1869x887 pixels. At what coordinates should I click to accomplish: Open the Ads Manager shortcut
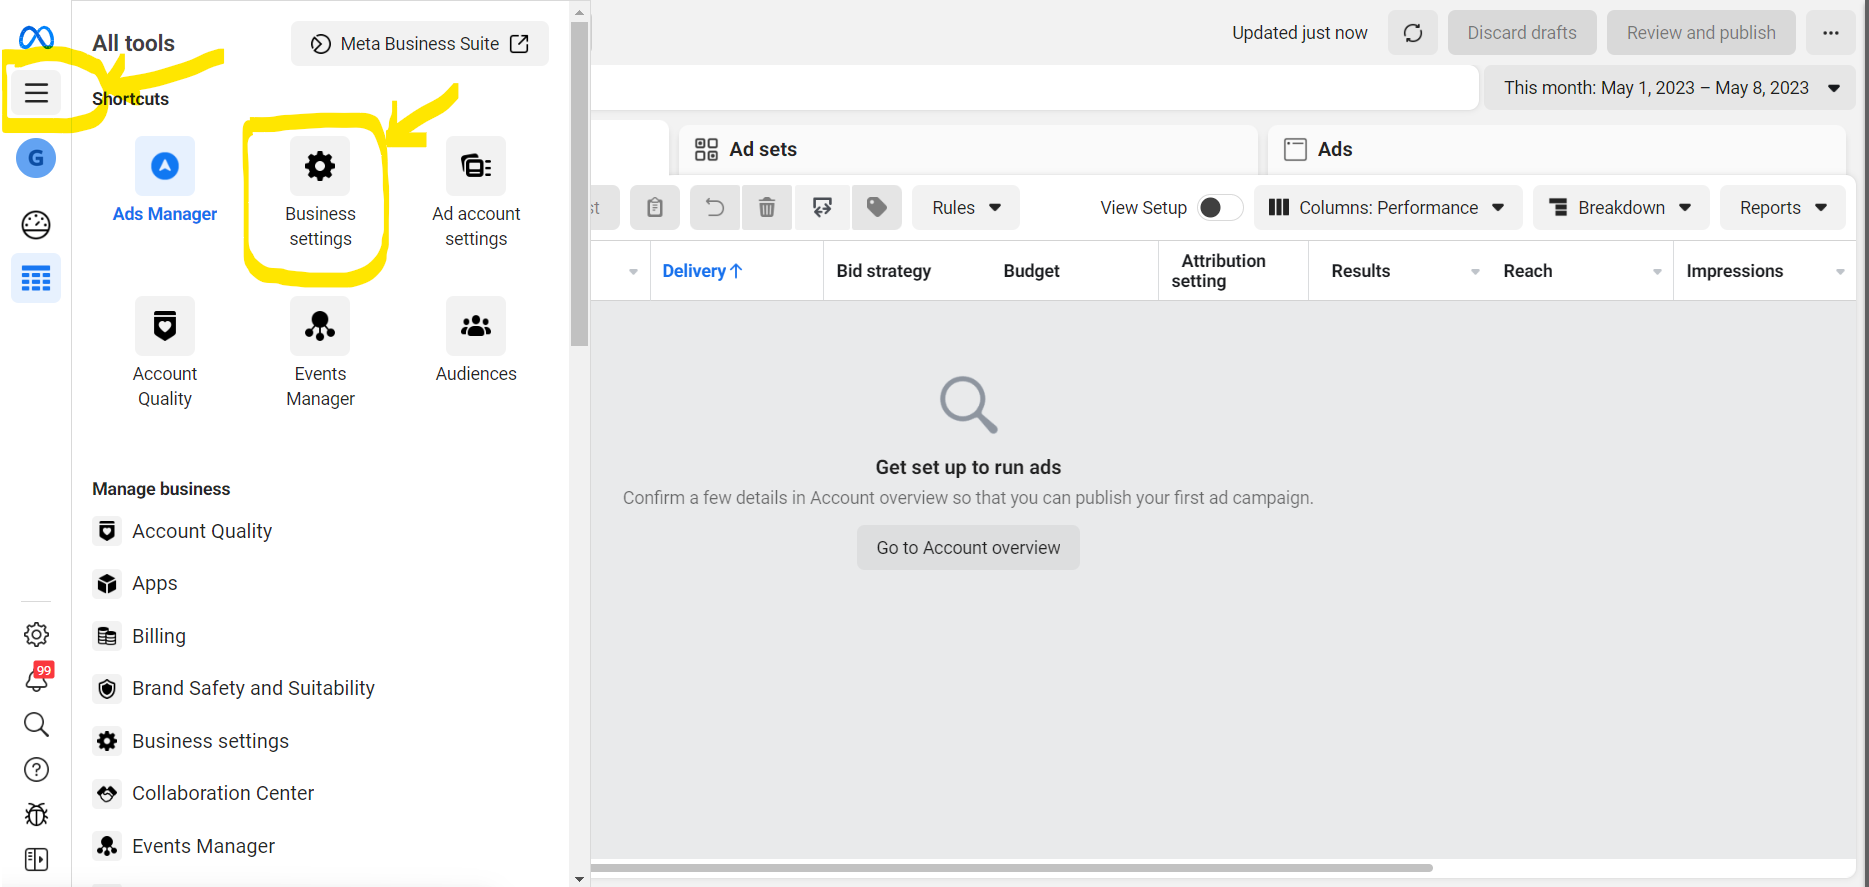(x=165, y=181)
